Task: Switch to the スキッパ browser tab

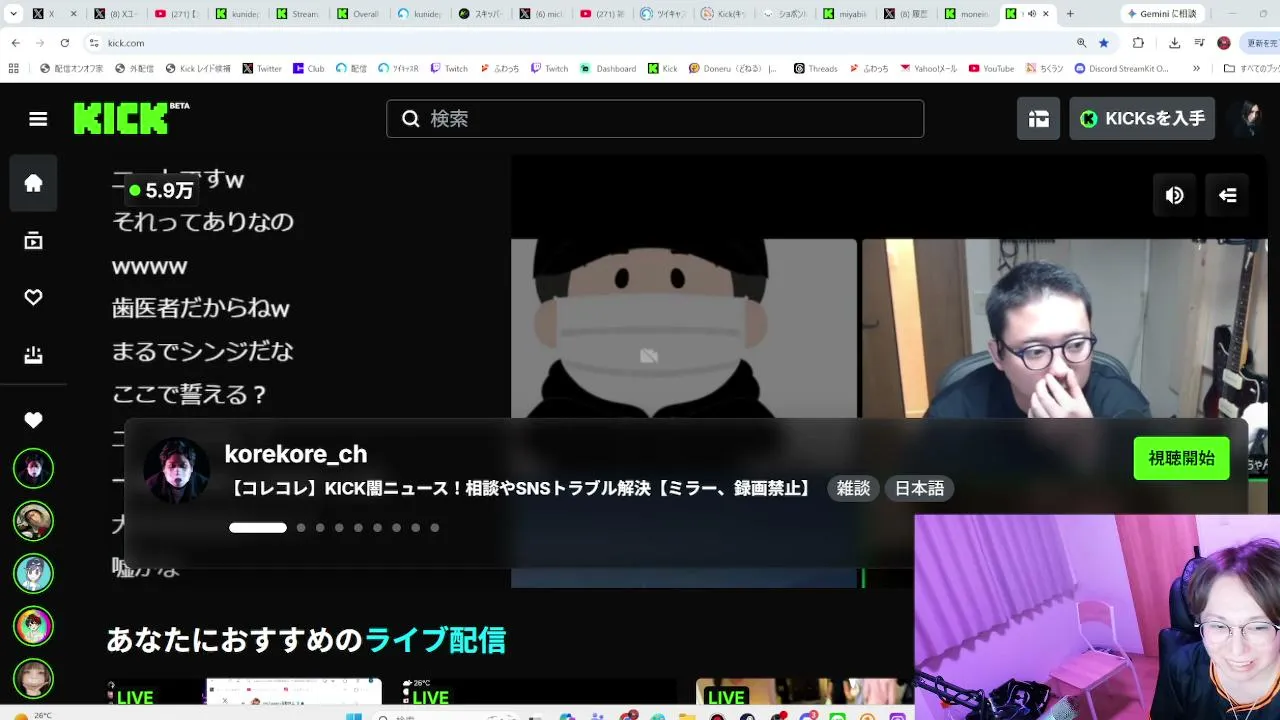Action: (479, 14)
